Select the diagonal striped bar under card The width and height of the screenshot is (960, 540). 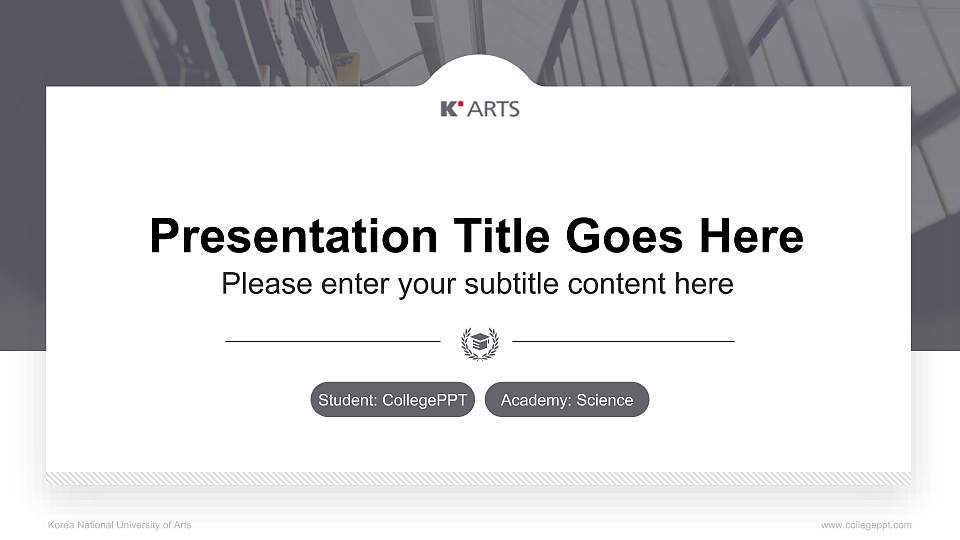pyautogui.click(x=478, y=479)
